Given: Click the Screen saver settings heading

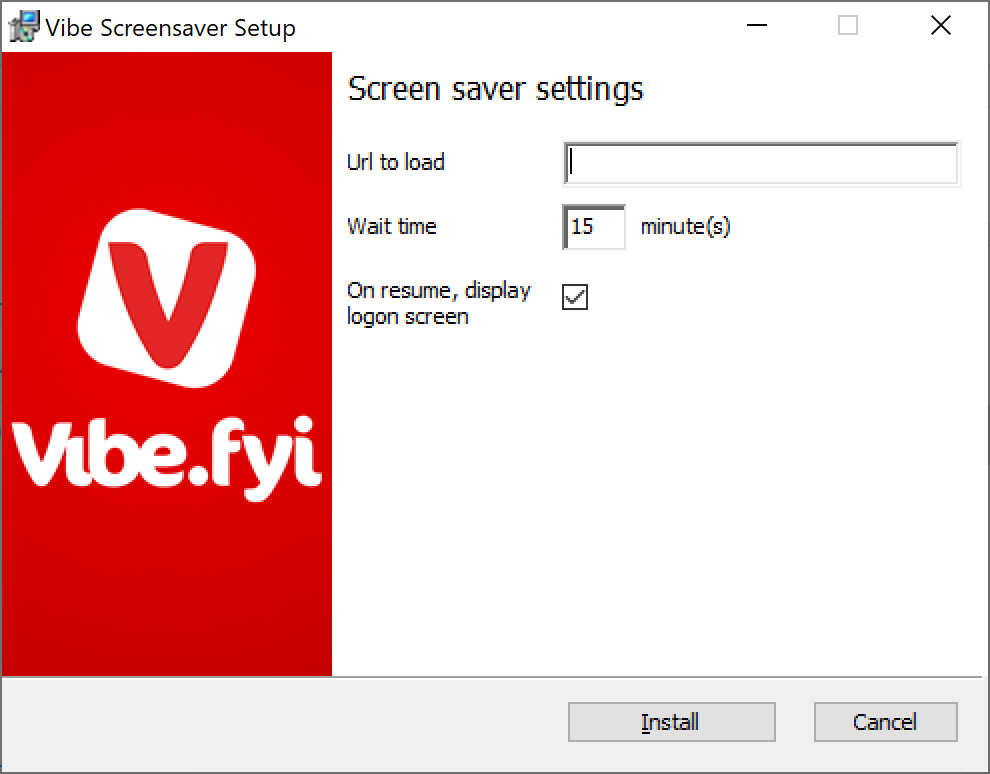Looking at the screenshot, I should pyautogui.click(x=496, y=88).
